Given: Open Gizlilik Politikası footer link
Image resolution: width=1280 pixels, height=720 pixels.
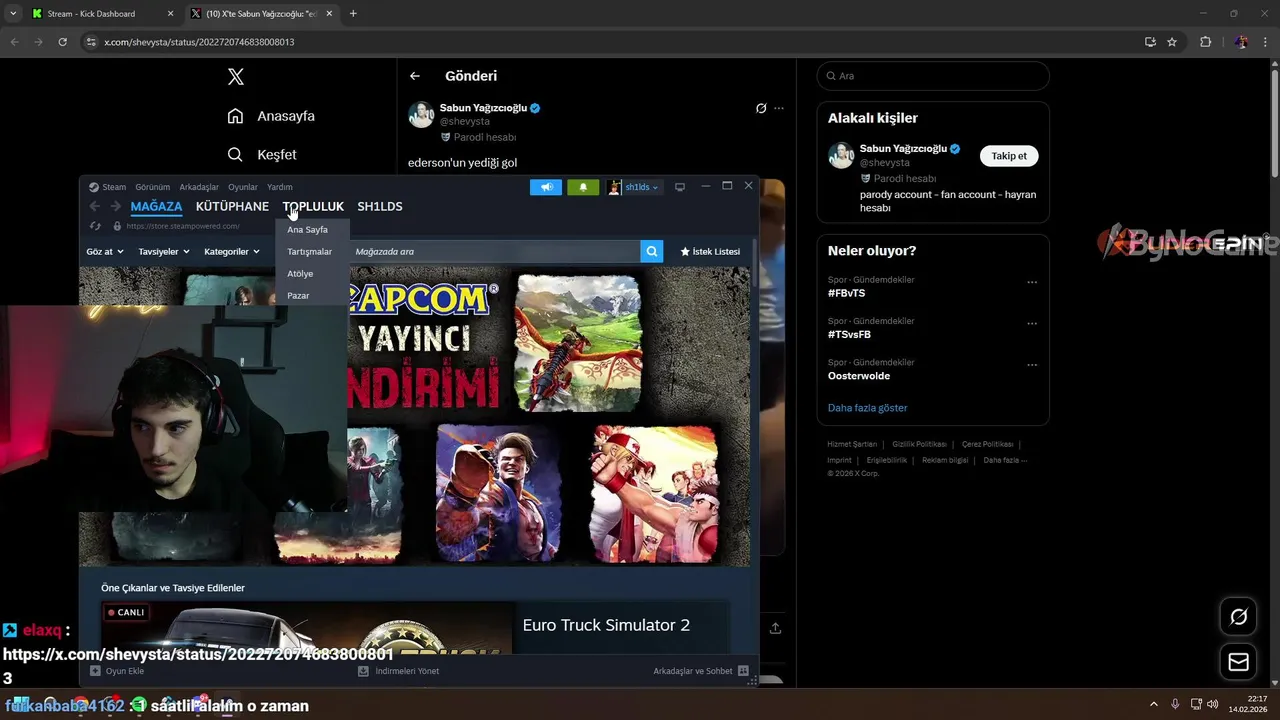Looking at the screenshot, I should pyautogui.click(x=919, y=444).
